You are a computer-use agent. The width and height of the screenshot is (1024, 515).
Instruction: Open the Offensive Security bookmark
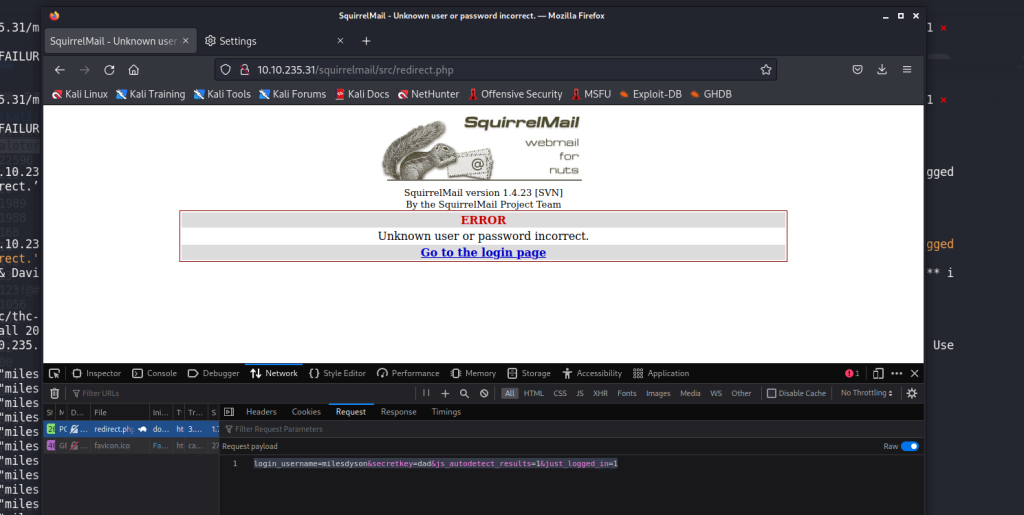tap(515, 94)
